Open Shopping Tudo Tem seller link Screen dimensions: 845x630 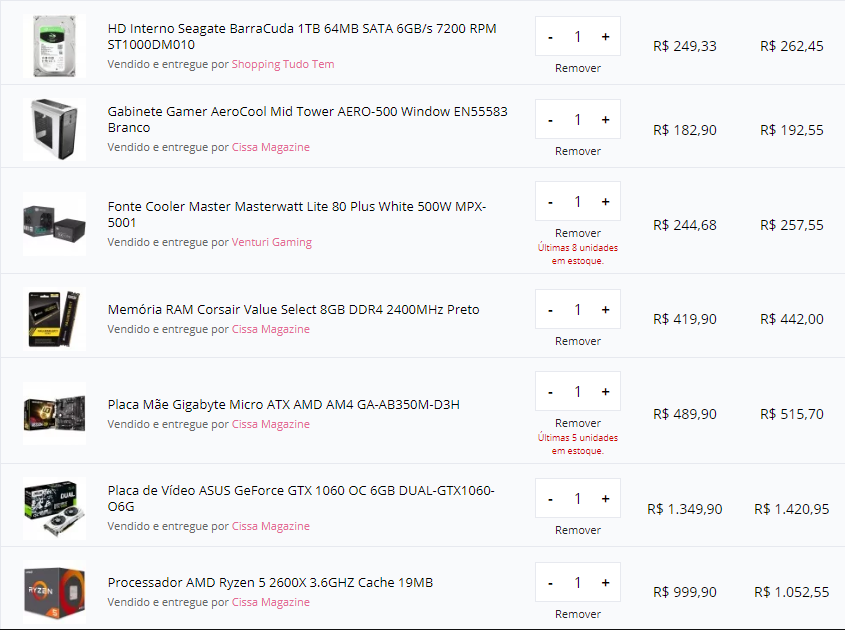pos(283,64)
